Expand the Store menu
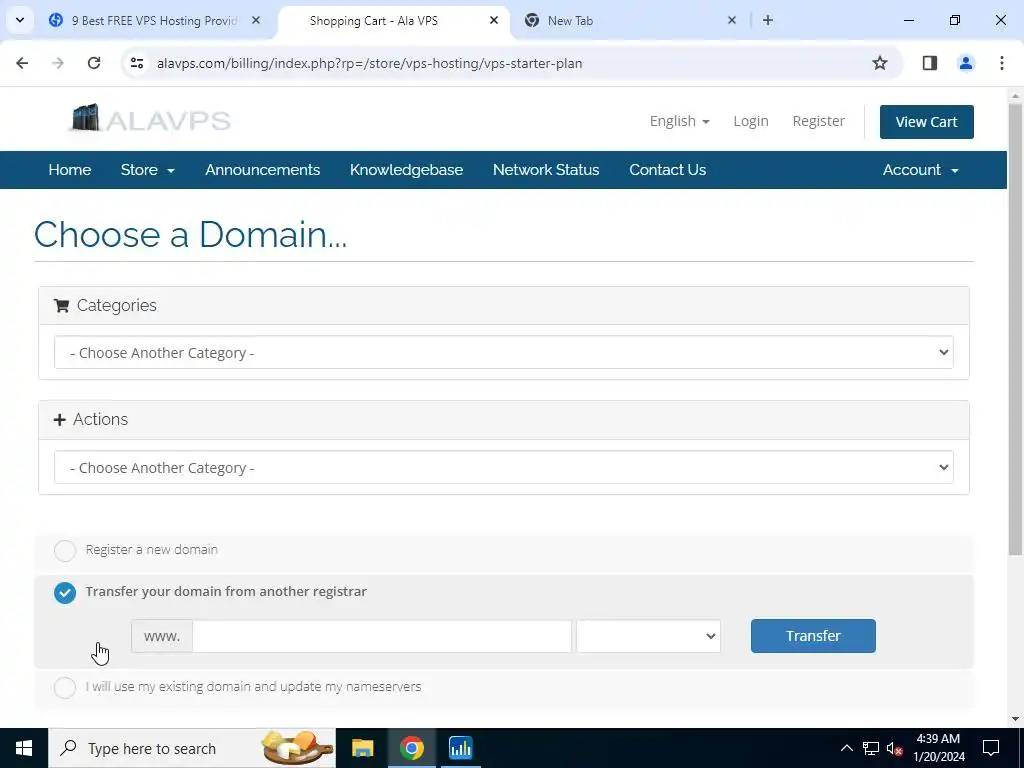 (x=148, y=170)
